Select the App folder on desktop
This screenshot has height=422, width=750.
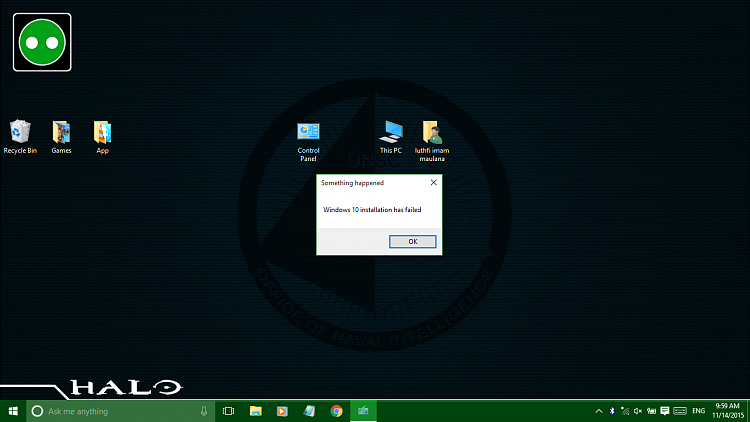pos(102,137)
